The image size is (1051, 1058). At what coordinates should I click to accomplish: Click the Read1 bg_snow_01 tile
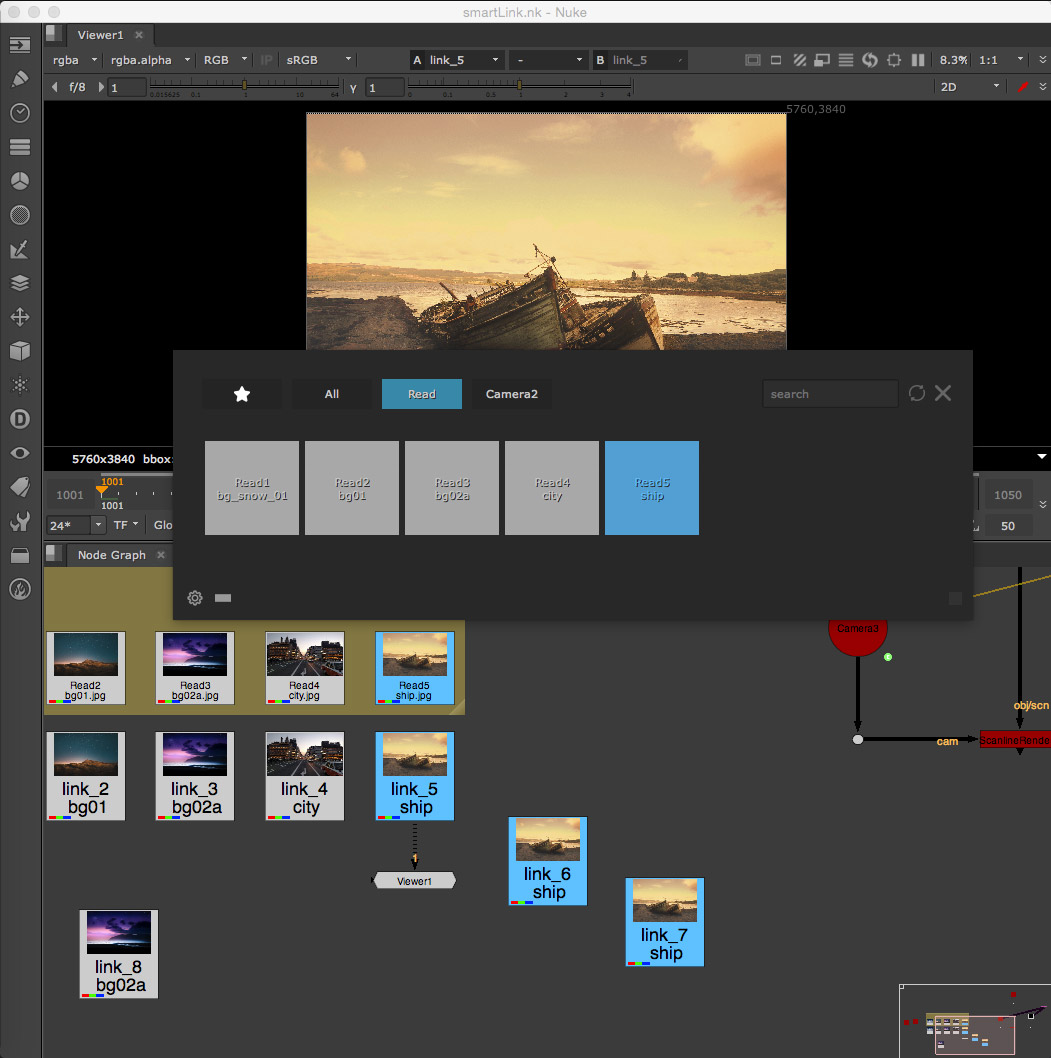[x=252, y=488]
